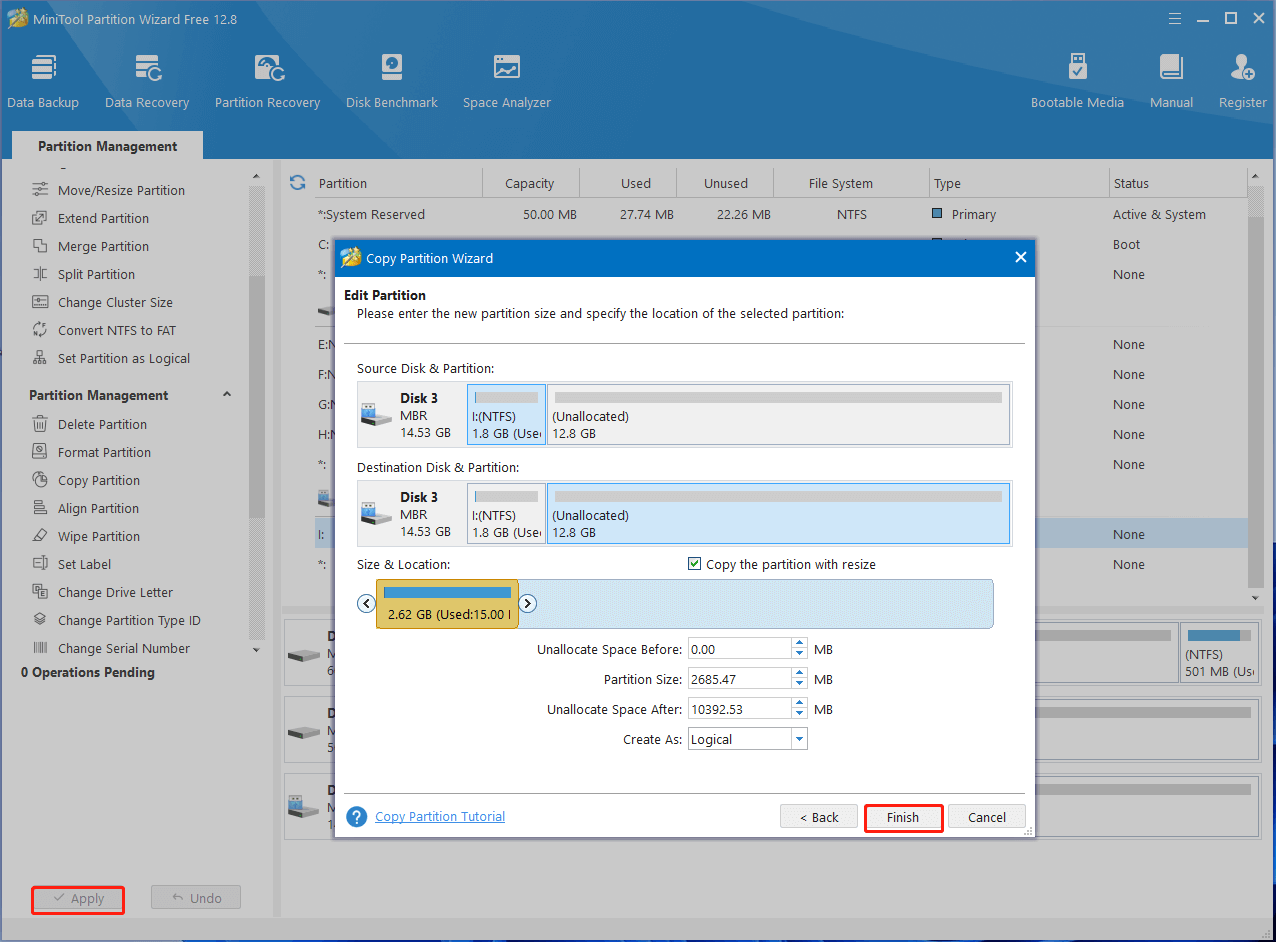Open the Copy Partition Tutorial link
This screenshot has height=942, width=1276.
tap(440, 817)
